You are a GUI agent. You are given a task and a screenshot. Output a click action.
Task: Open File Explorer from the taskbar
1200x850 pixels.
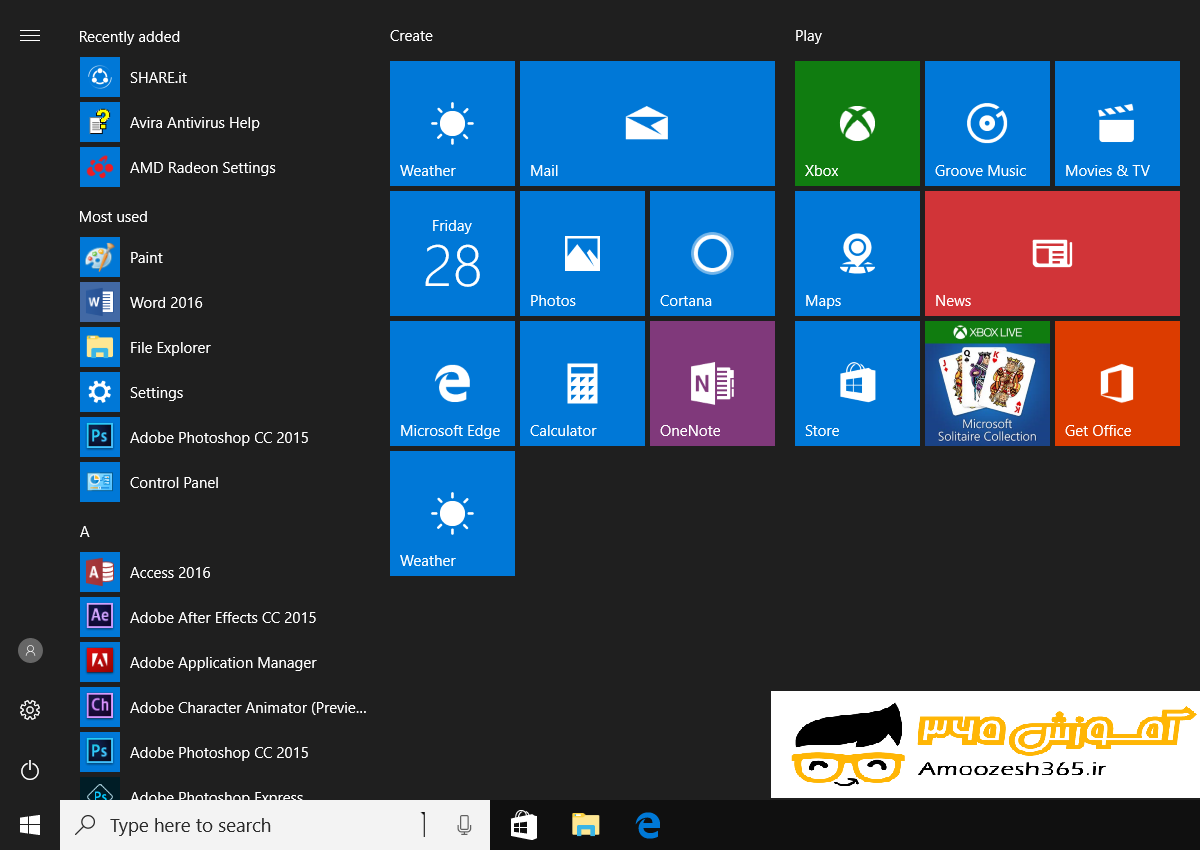click(x=586, y=825)
